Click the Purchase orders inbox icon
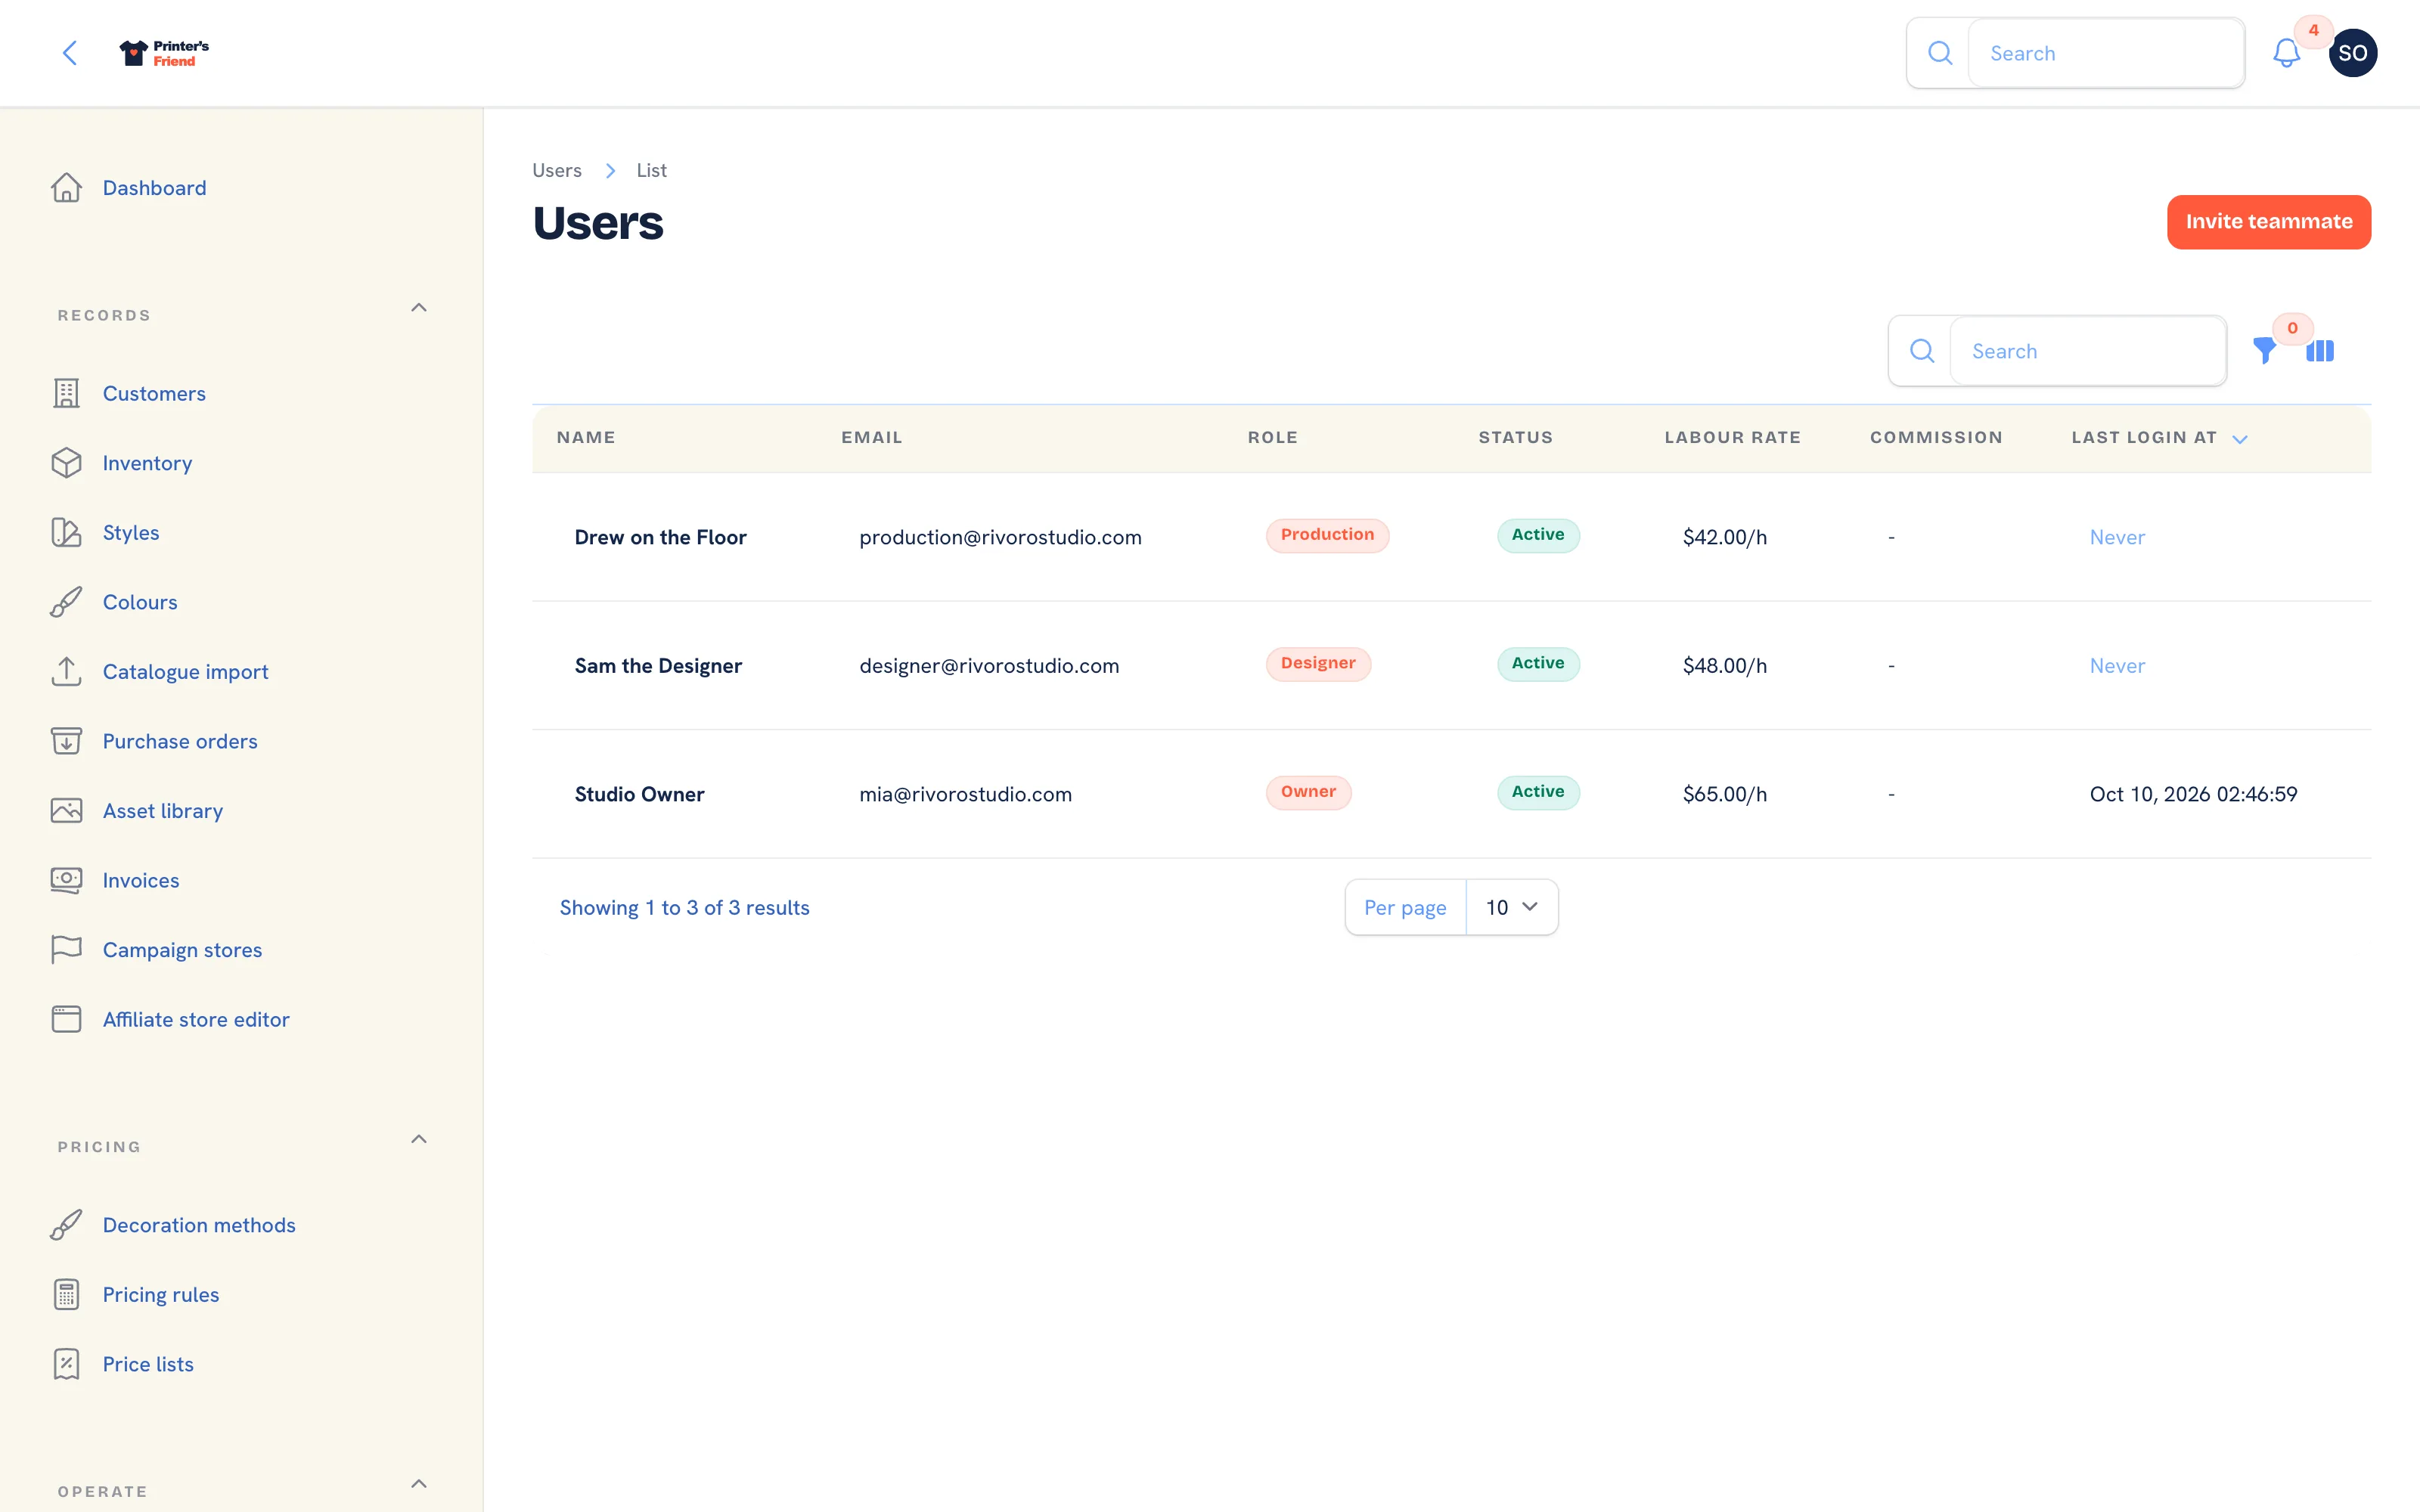This screenshot has width=2420, height=1512. (x=67, y=741)
